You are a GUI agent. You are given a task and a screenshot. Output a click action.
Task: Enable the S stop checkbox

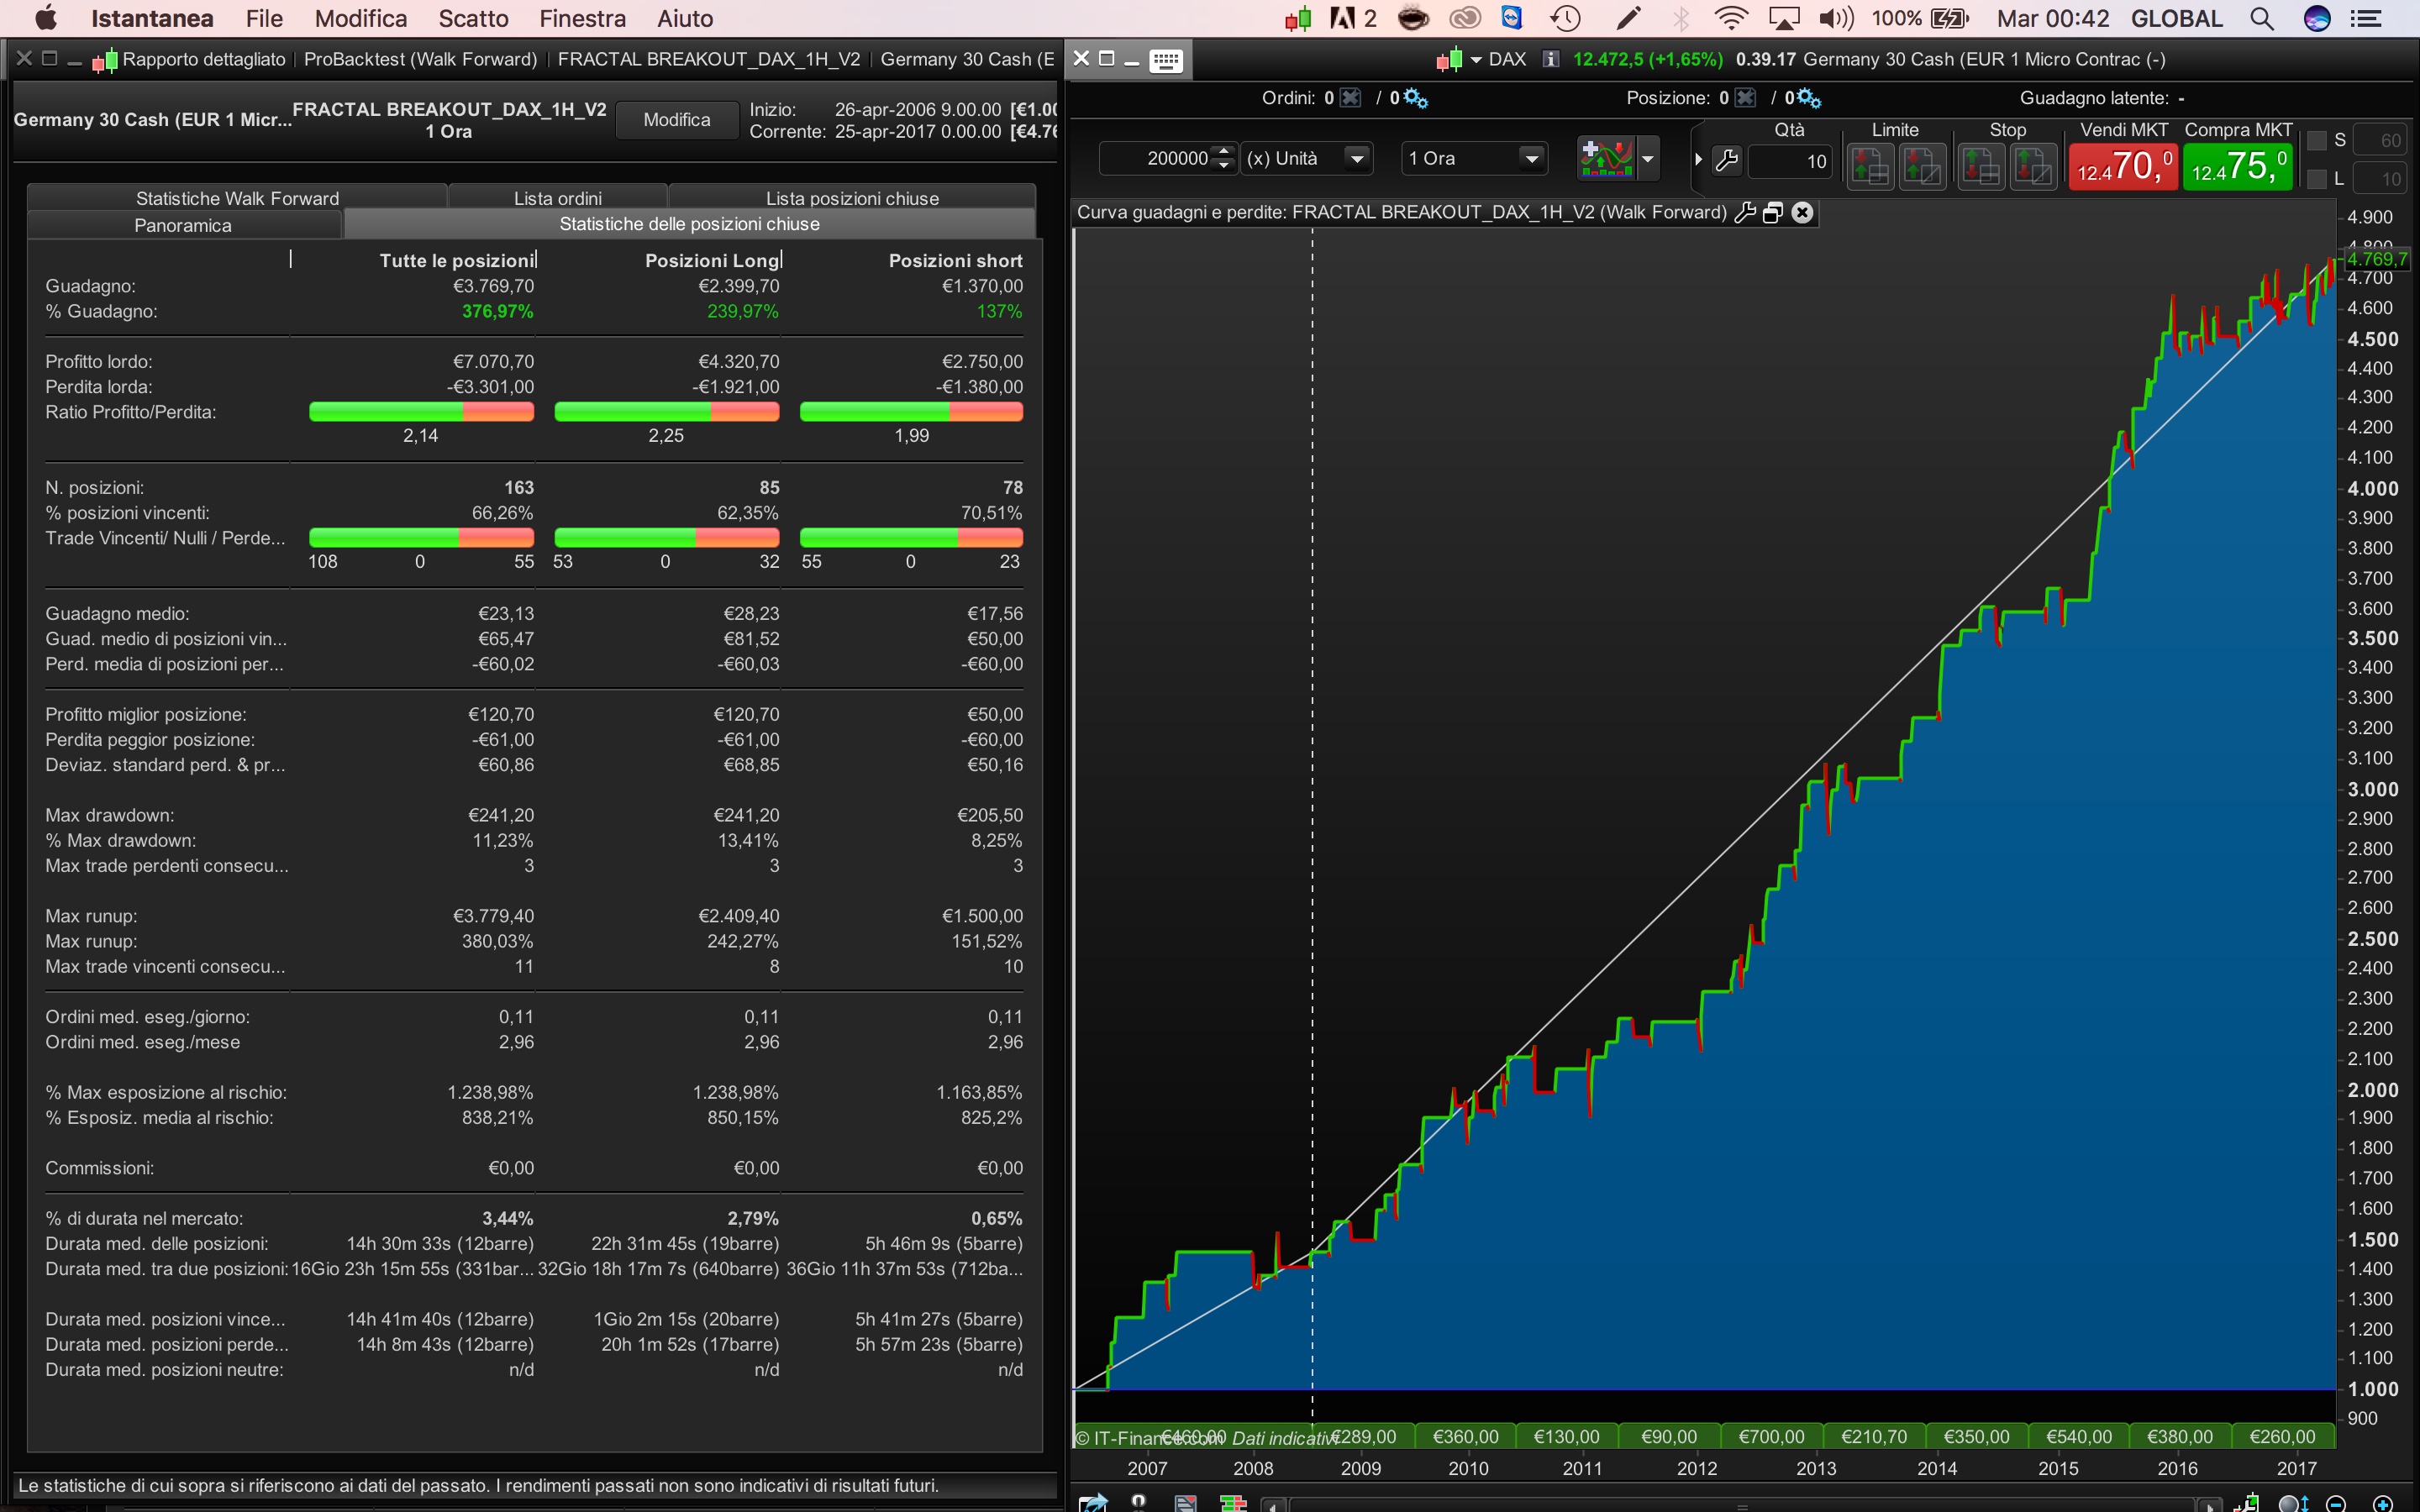[2316, 140]
